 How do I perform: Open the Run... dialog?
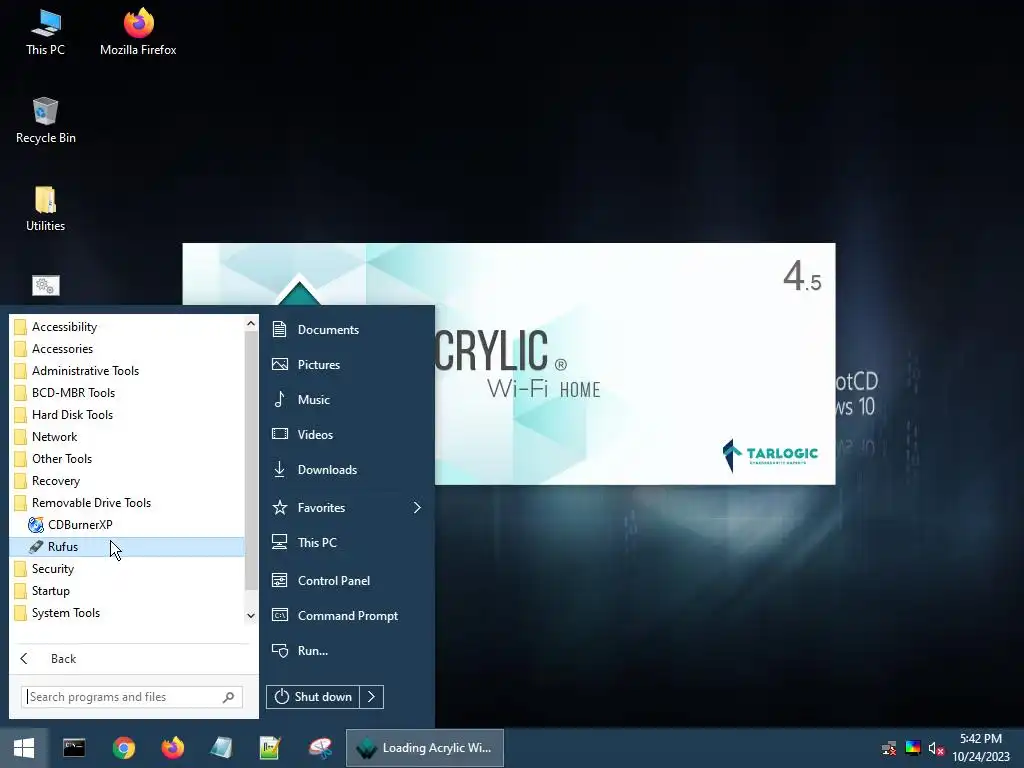pyautogui.click(x=347, y=650)
